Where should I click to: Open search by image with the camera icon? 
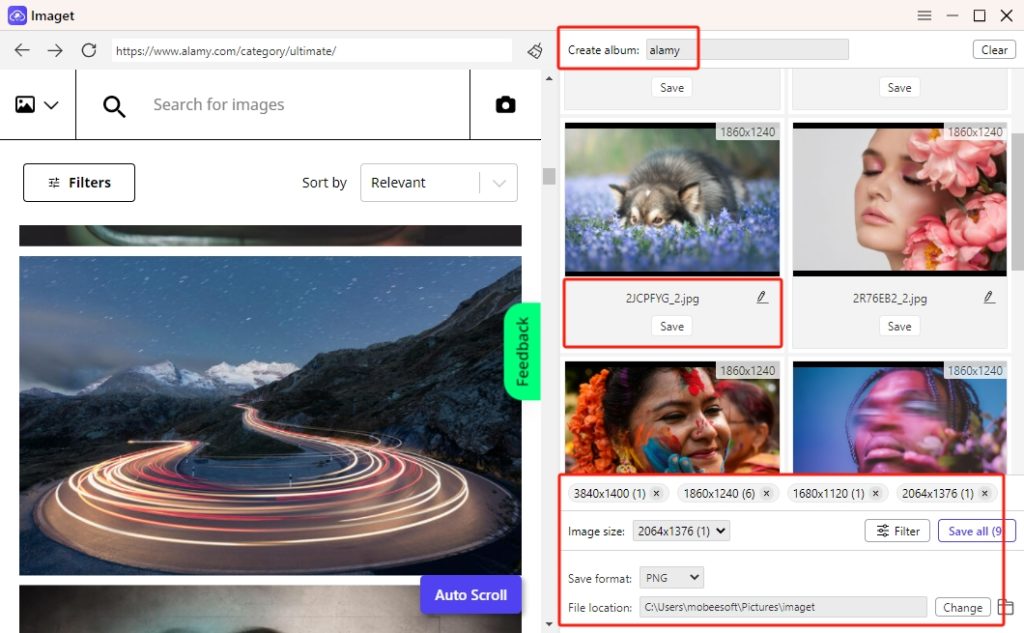[x=504, y=104]
